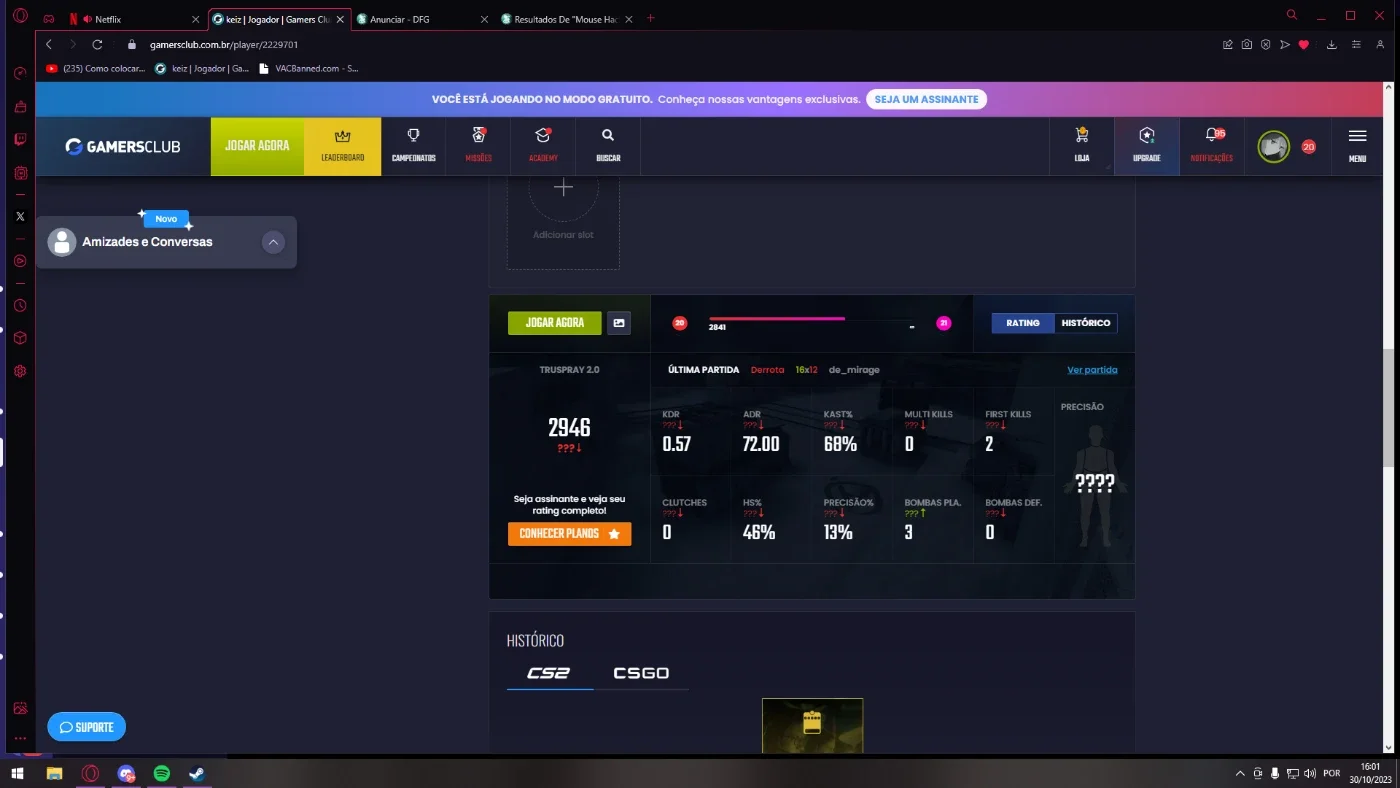Screen dimensions: 1400x788
Task: Open the VACBanned.com bookmark
Action: [308, 69]
